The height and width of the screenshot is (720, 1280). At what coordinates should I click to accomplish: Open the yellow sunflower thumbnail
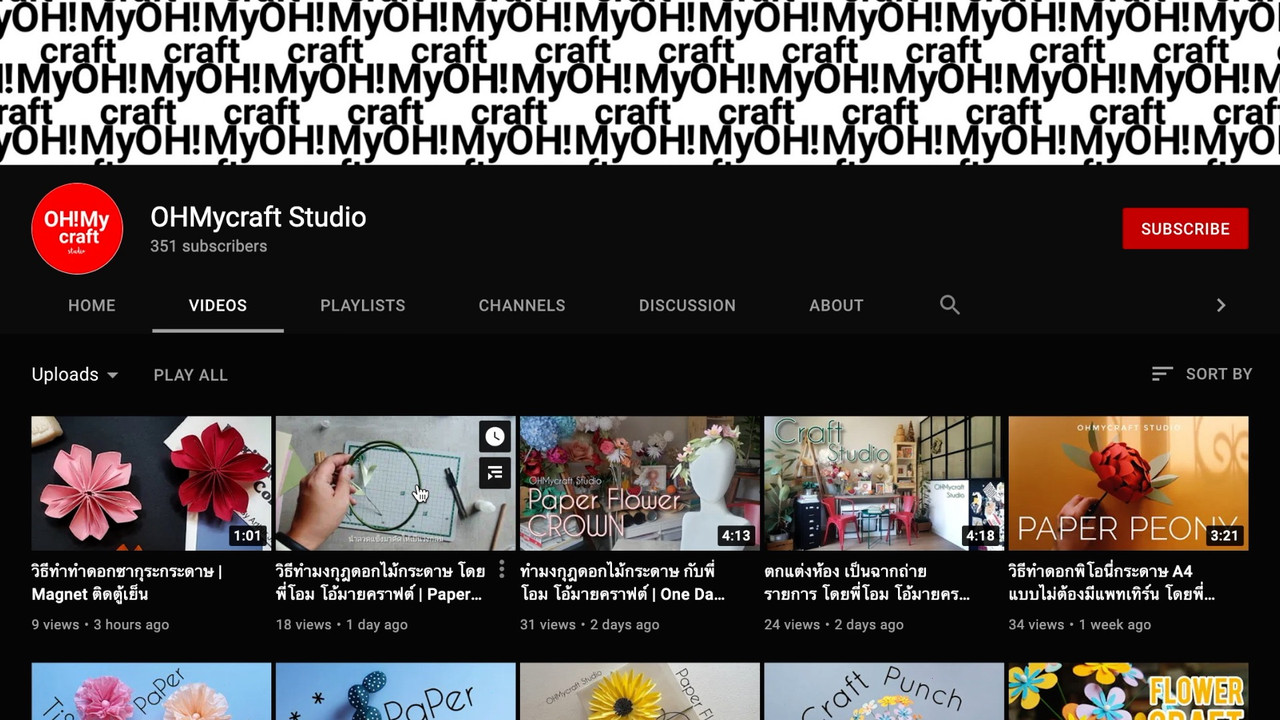click(640, 691)
